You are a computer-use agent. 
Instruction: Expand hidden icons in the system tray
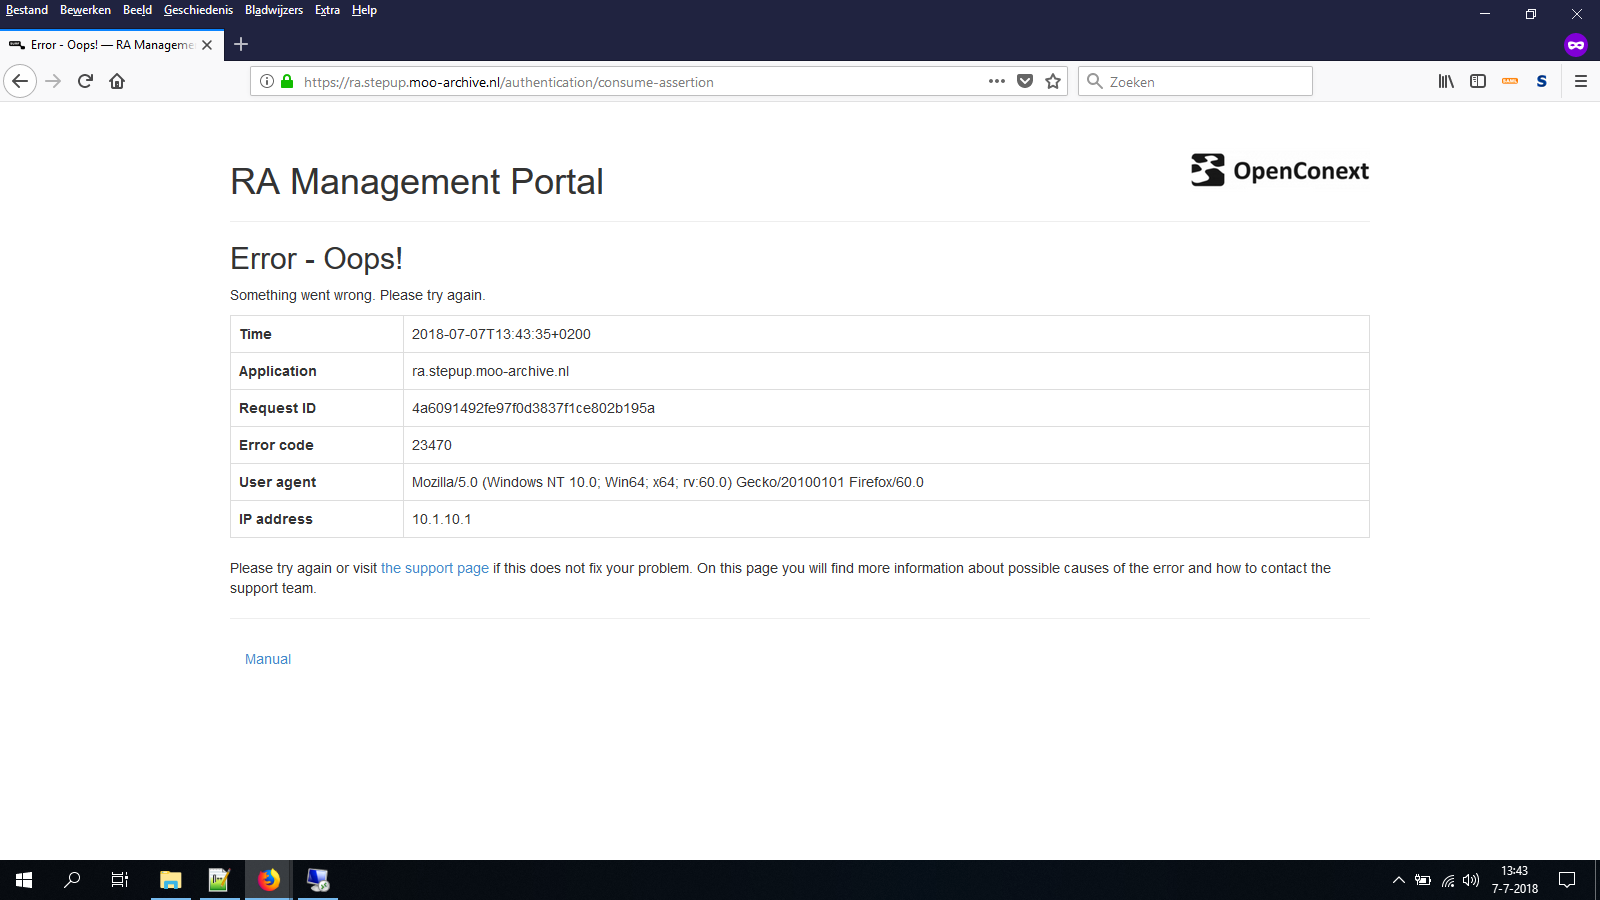pos(1398,880)
